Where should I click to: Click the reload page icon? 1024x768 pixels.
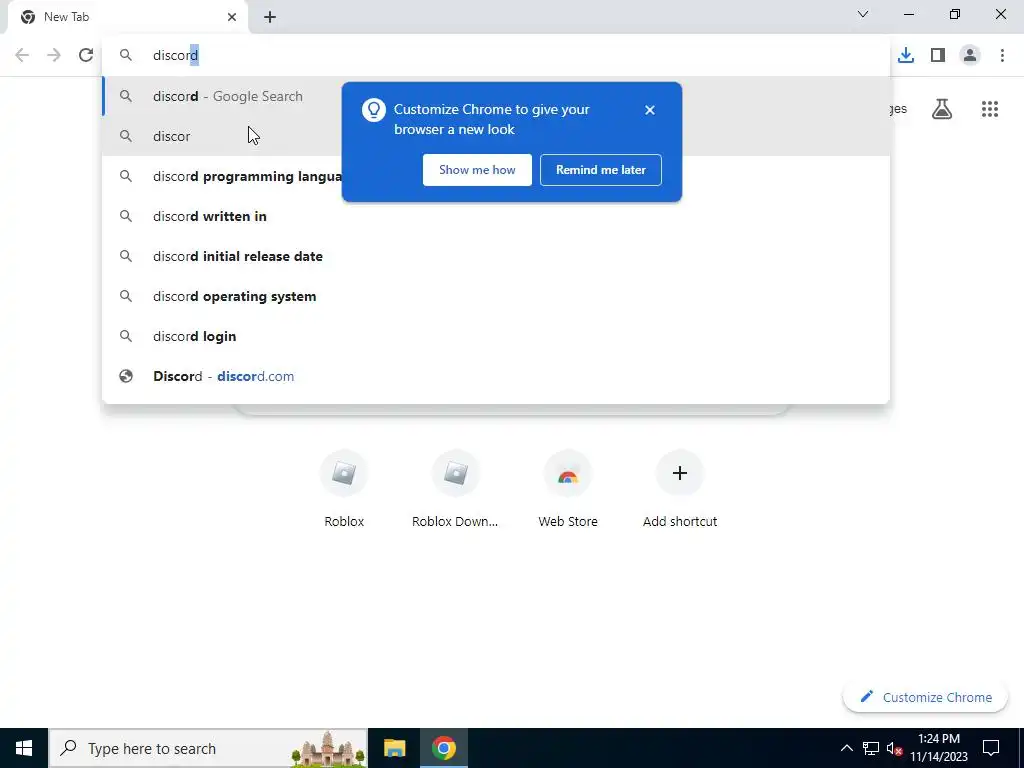tap(86, 55)
